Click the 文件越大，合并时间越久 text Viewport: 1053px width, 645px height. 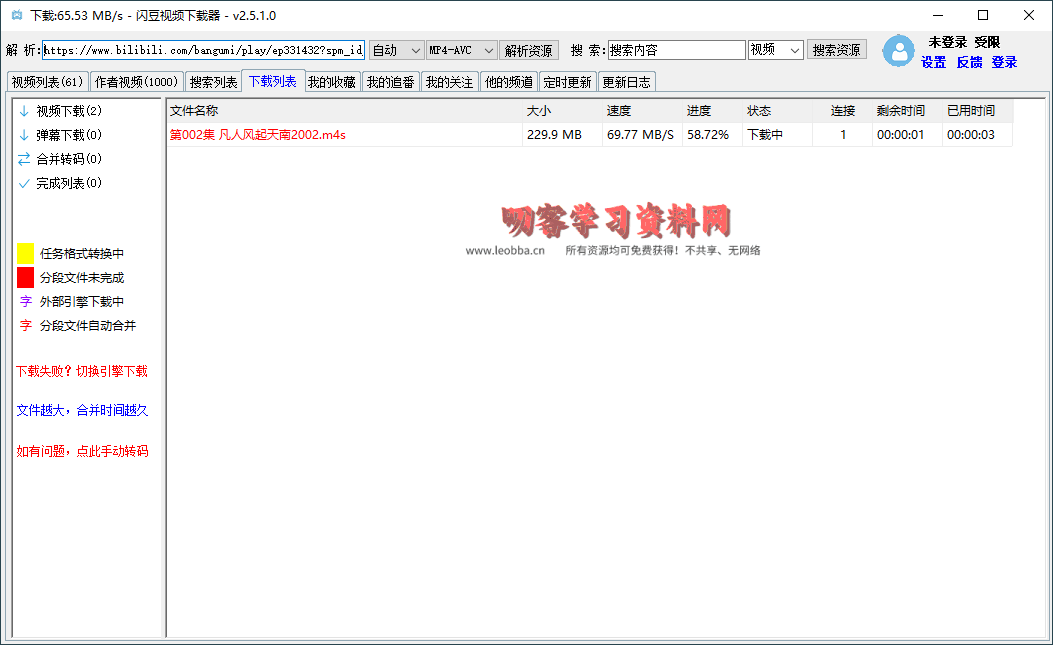point(82,411)
